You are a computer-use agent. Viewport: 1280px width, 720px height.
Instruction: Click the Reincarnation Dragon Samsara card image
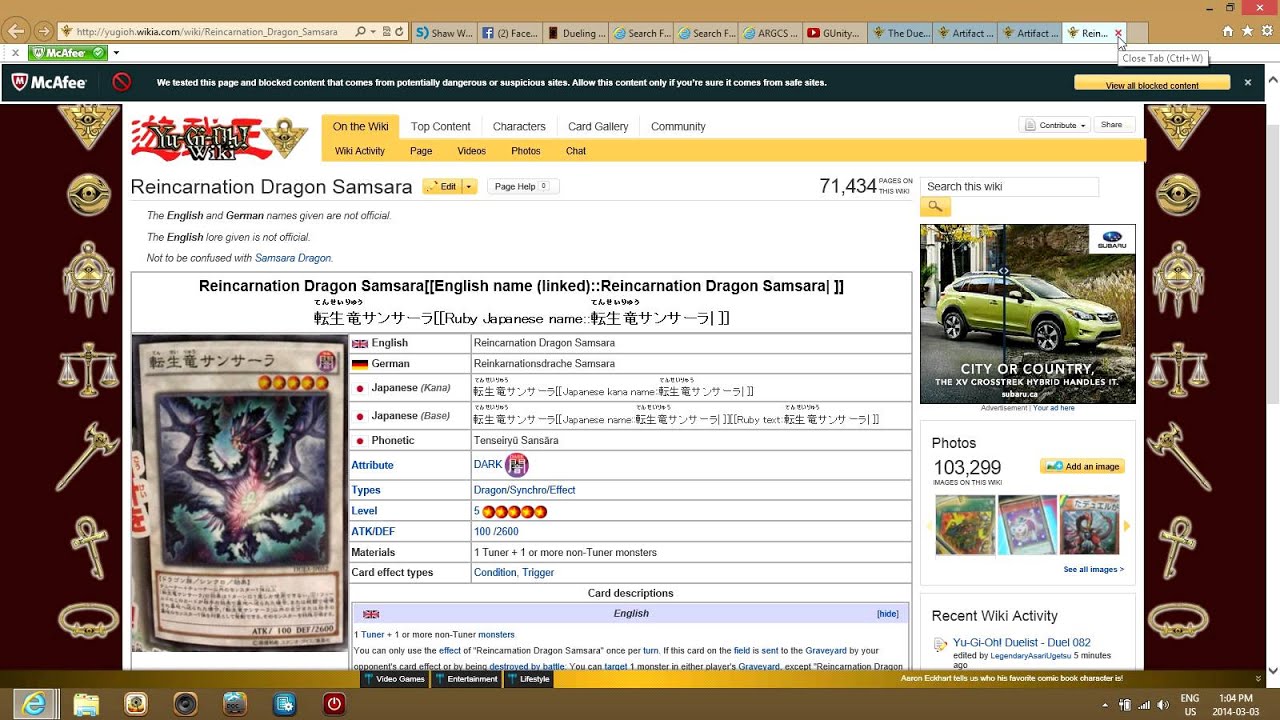(240, 492)
